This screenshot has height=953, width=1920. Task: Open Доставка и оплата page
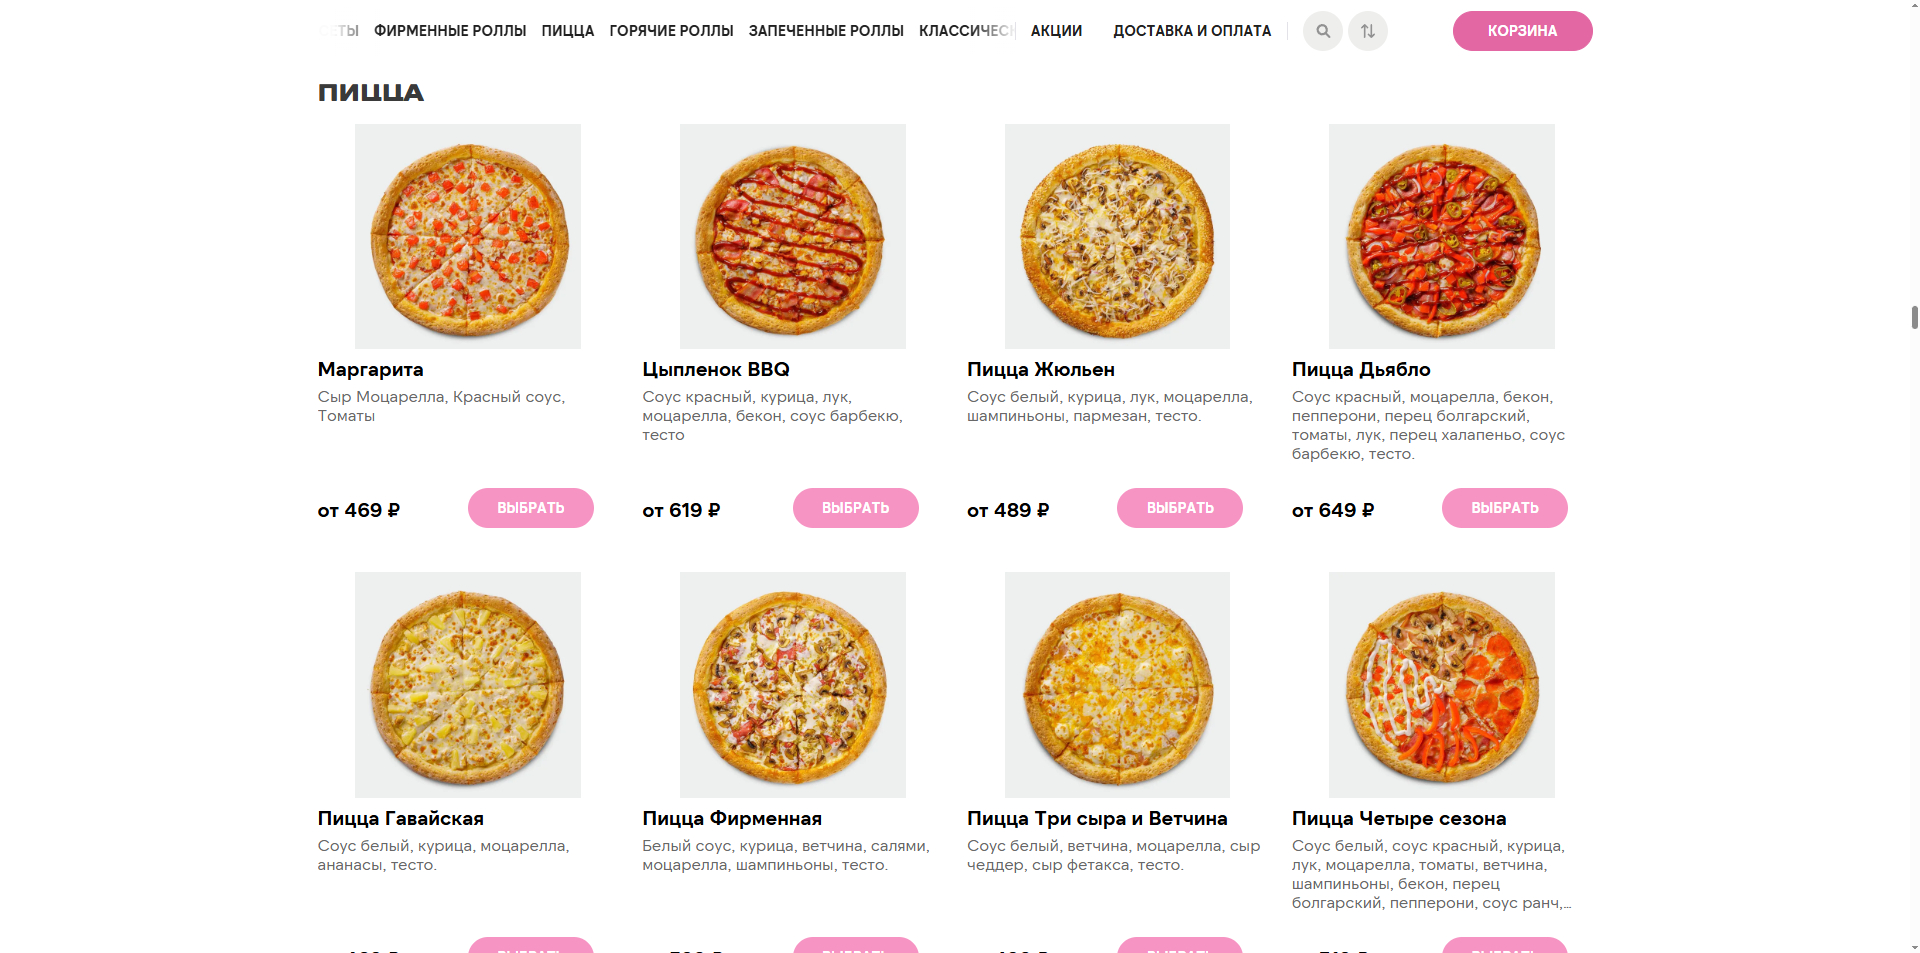click(1192, 31)
